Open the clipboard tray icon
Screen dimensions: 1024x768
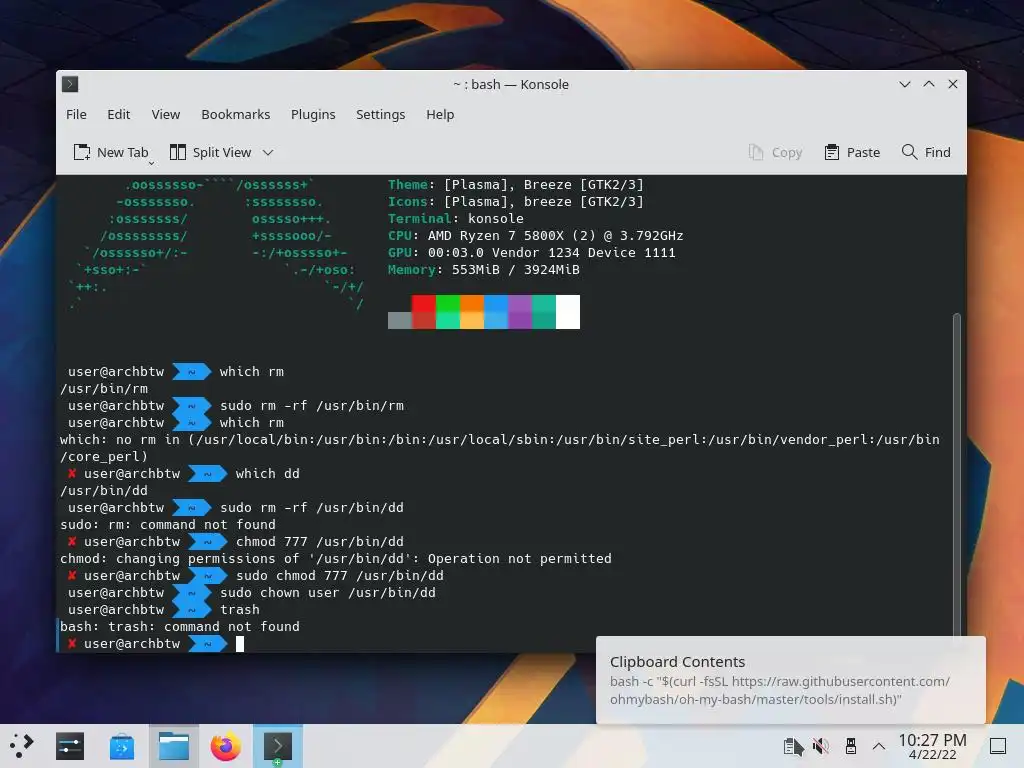pos(793,746)
